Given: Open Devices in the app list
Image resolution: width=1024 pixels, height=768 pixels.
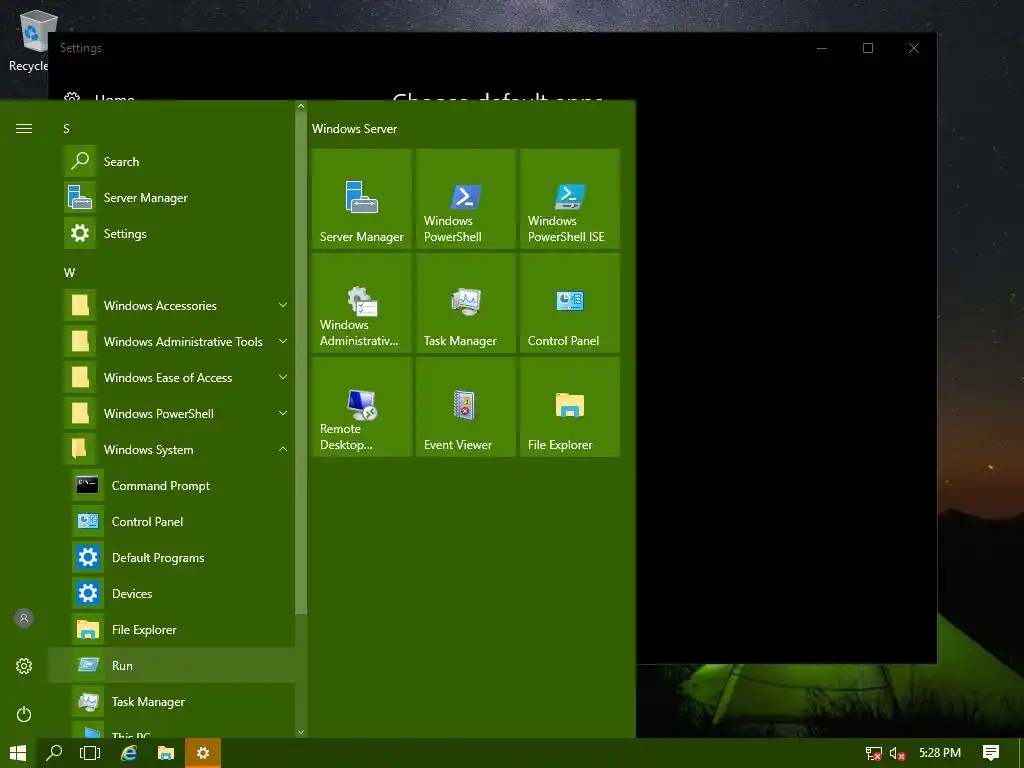Looking at the screenshot, I should click(171, 593).
